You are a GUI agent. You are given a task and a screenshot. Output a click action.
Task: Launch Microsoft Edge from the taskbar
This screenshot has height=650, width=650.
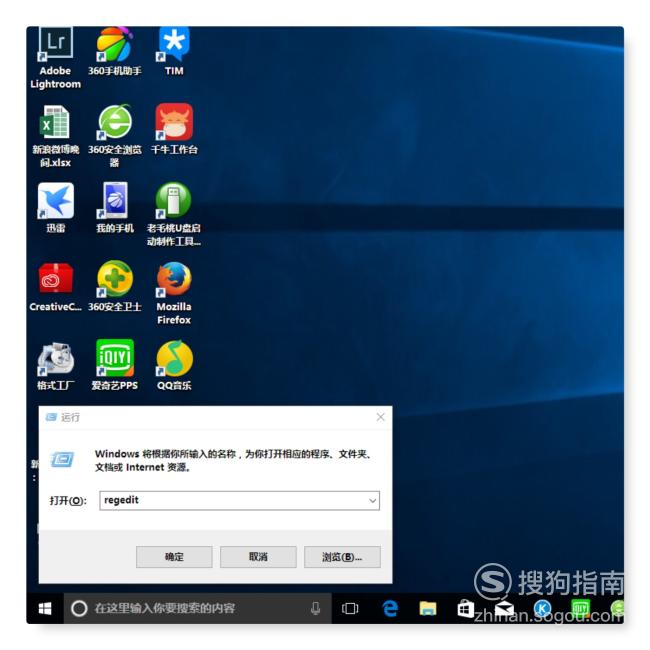(390, 609)
